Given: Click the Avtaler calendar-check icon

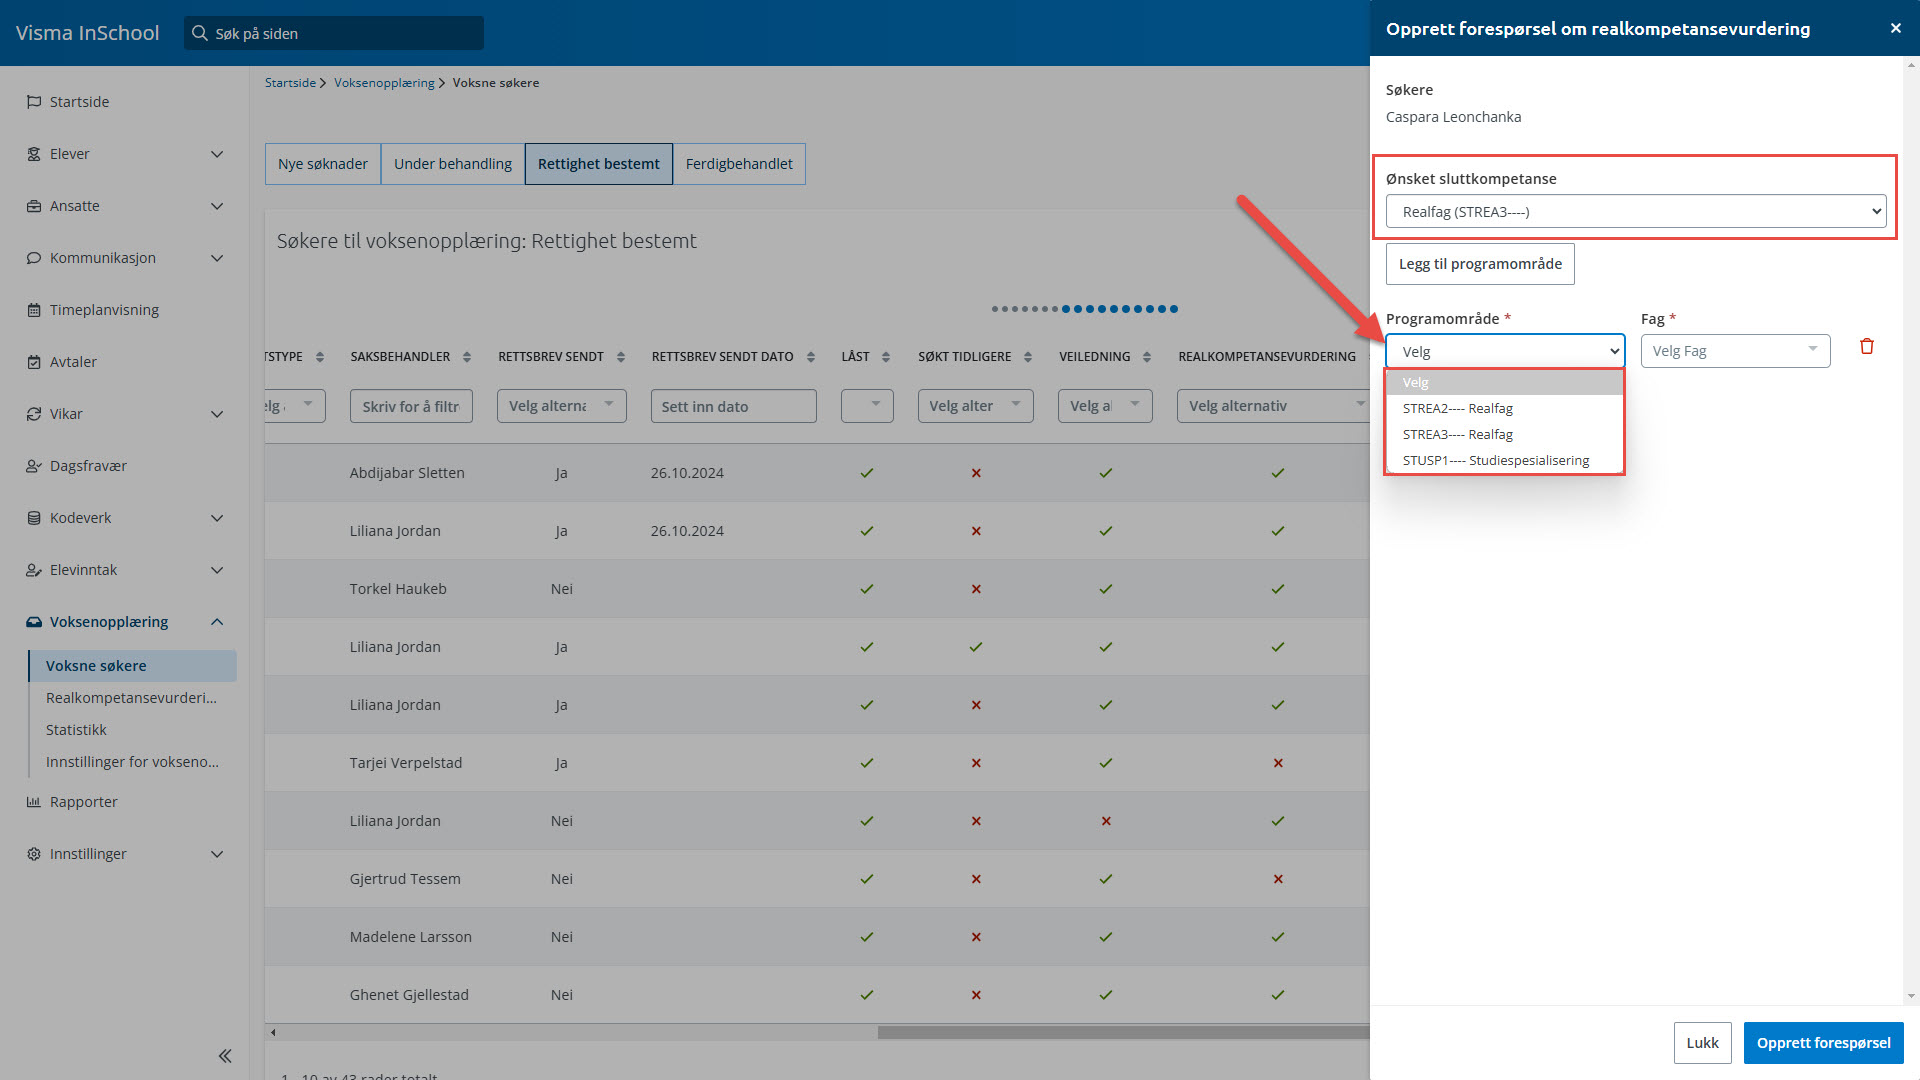Looking at the screenshot, I should (x=34, y=362).
